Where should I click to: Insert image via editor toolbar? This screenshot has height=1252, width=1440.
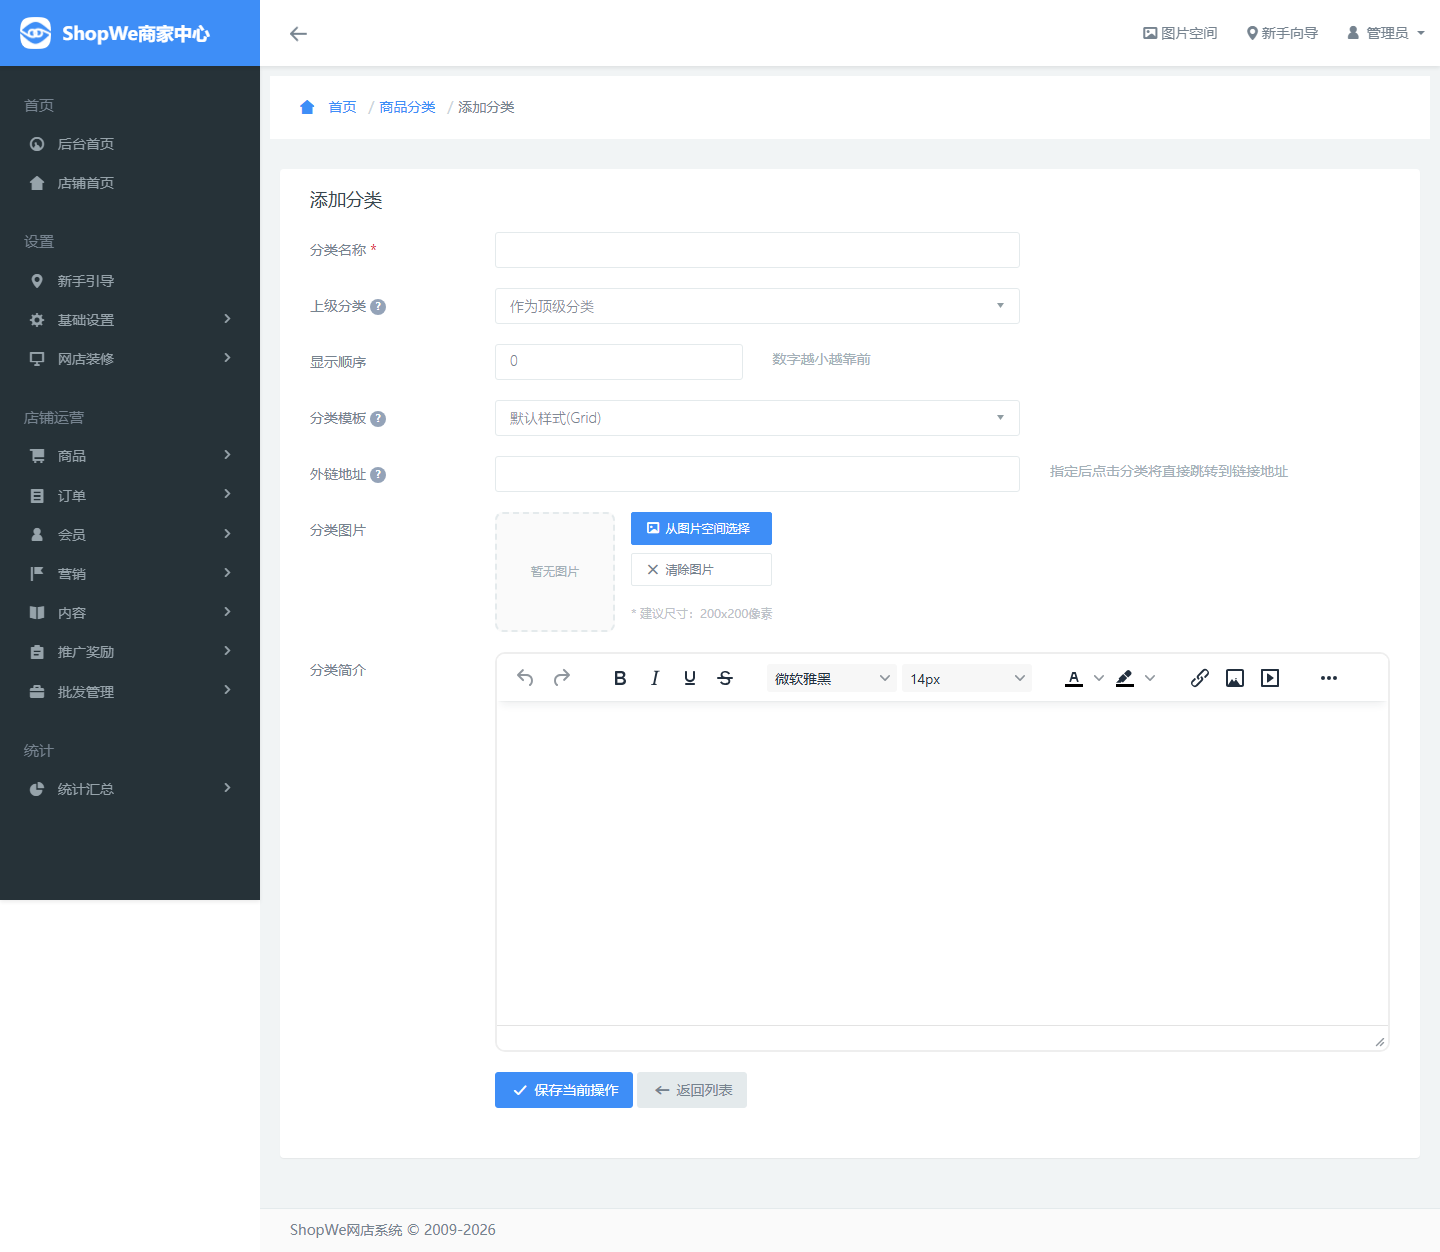1235,678
